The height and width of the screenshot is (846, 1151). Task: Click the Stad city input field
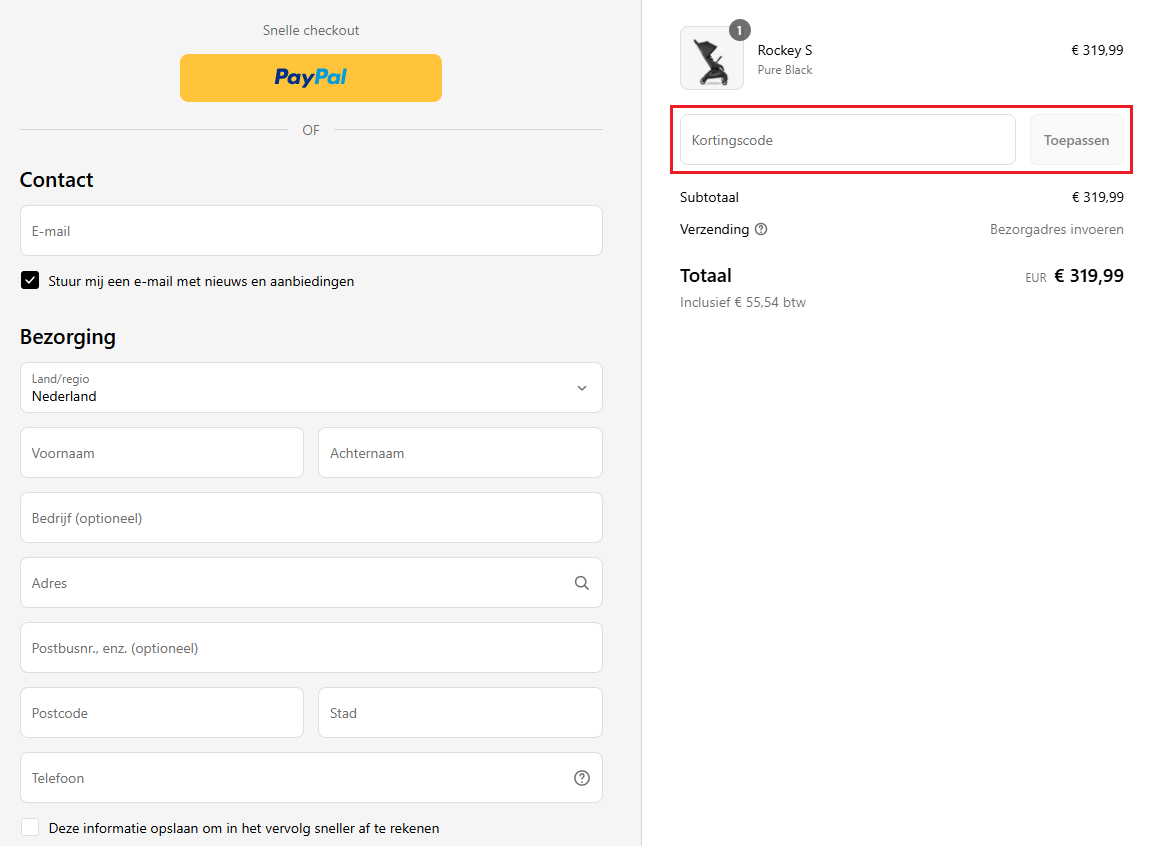[459, 712]
